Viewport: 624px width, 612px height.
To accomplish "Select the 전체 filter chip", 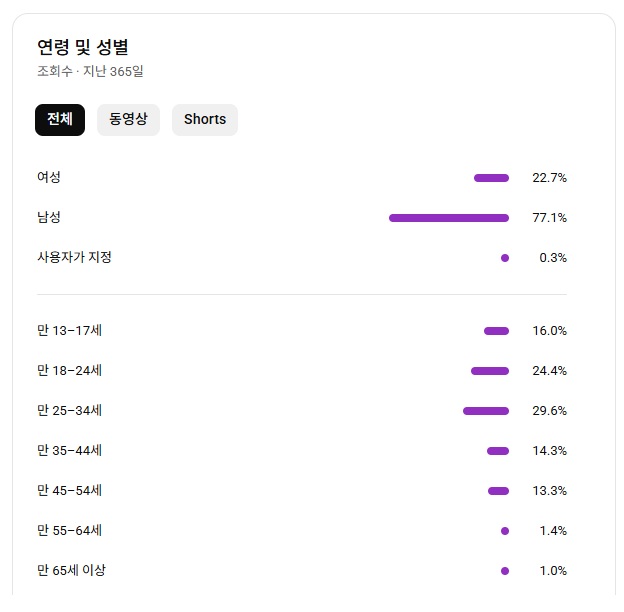I will (60, 119).
